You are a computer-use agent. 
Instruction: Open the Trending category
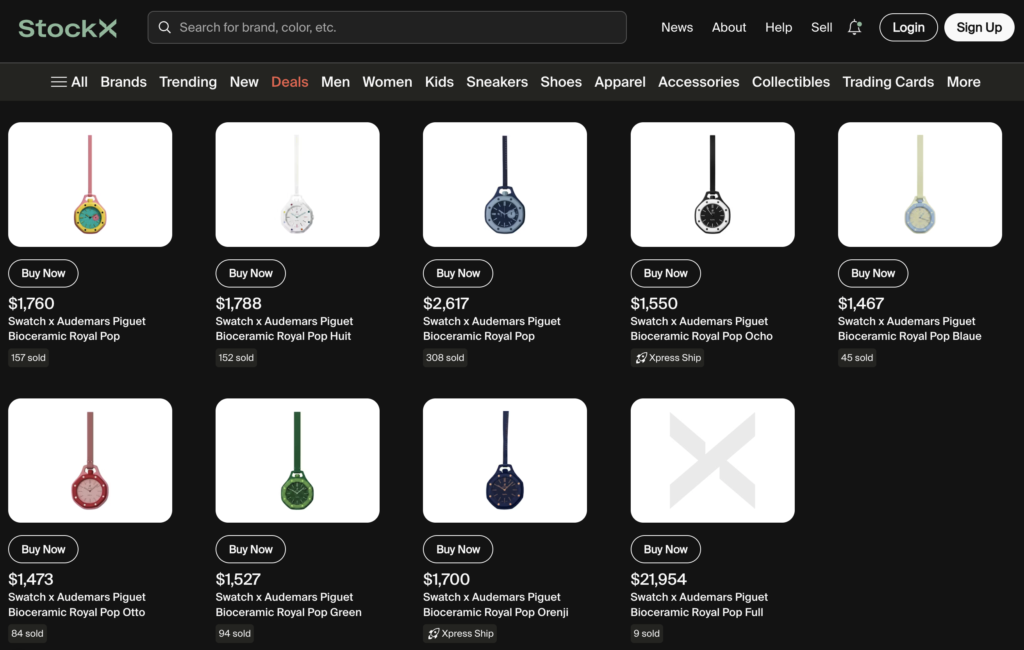coord(188,82)
